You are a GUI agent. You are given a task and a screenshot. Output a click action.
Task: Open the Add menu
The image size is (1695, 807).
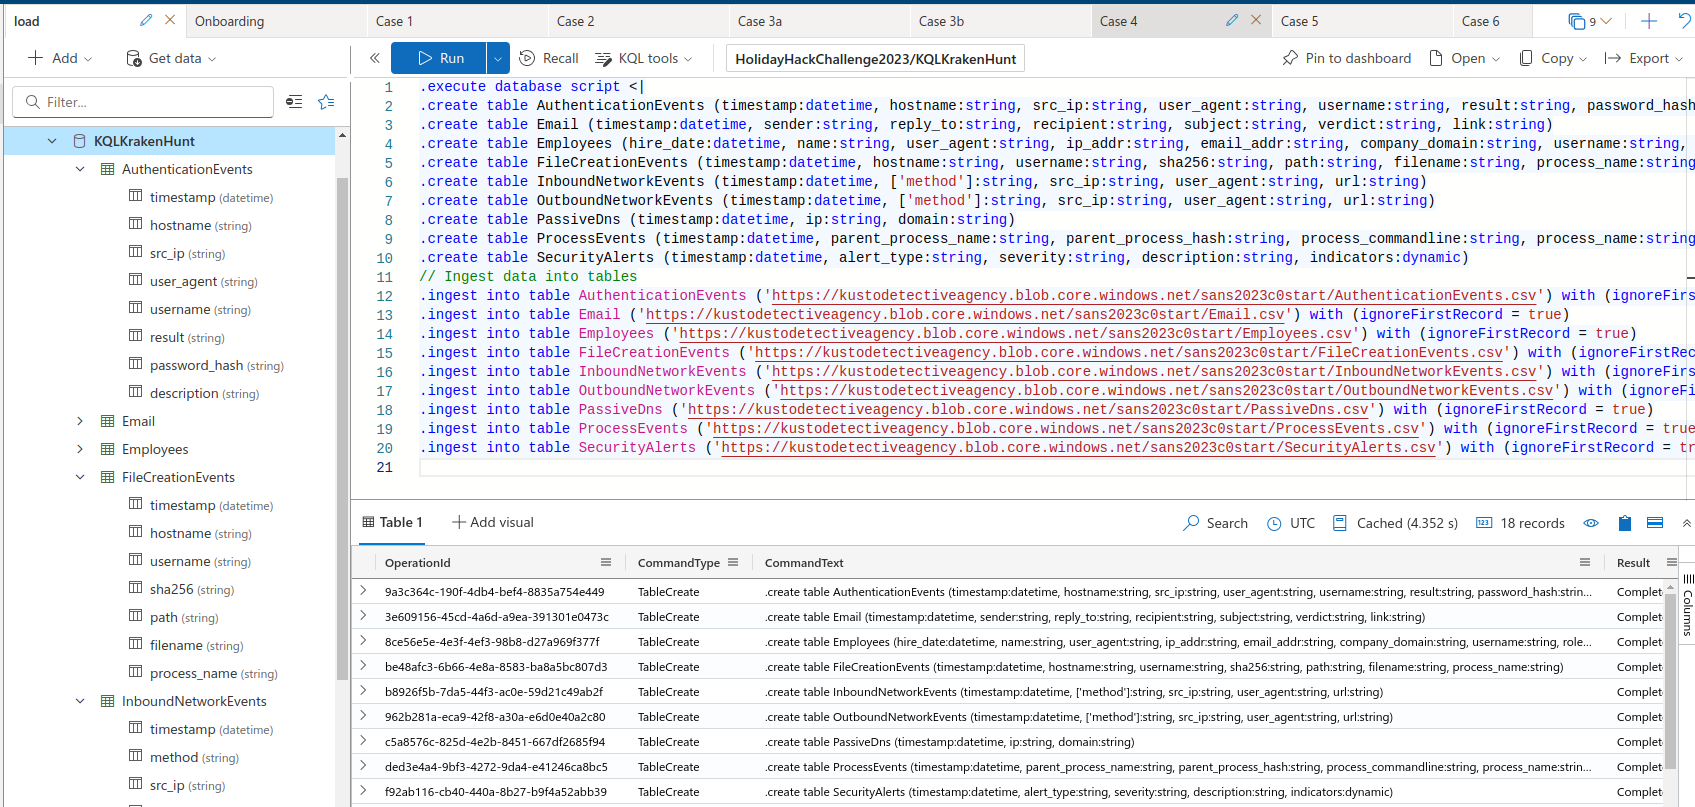(x=60, y=58)
